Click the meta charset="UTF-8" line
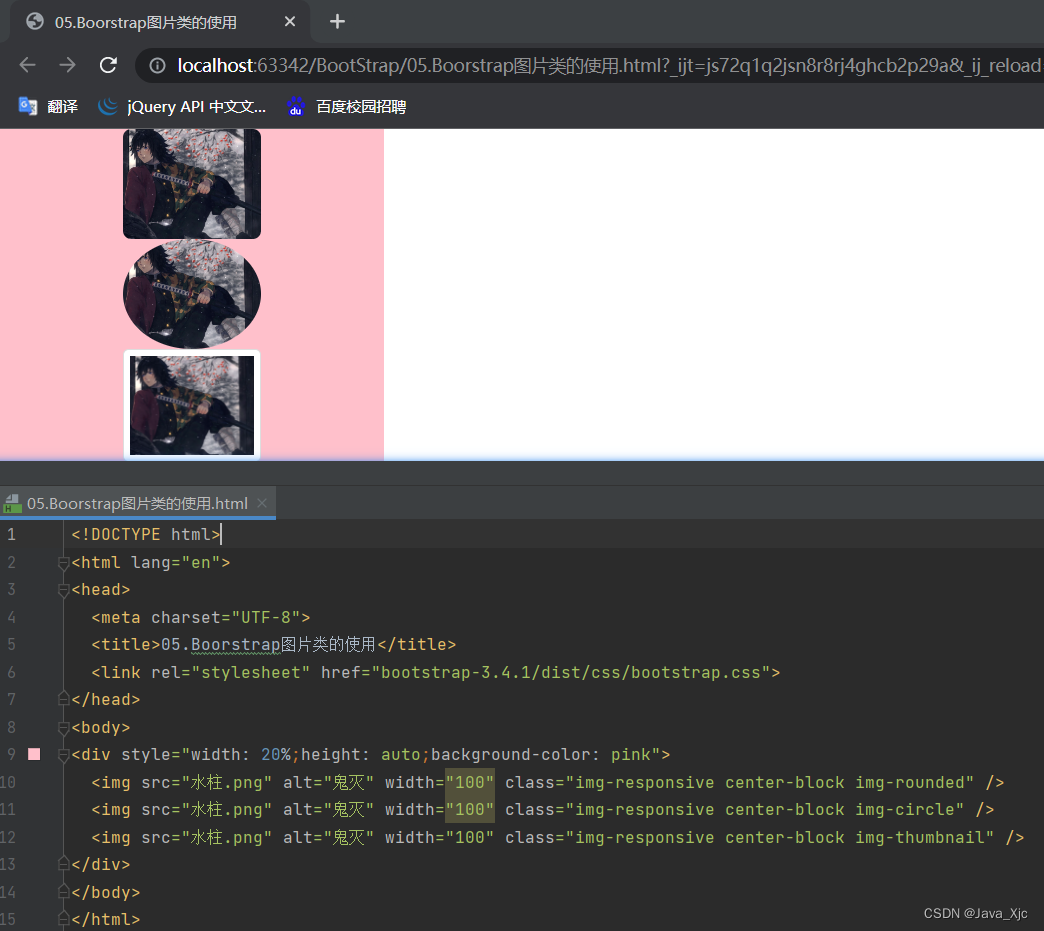1044x931 pixels. 201,617
